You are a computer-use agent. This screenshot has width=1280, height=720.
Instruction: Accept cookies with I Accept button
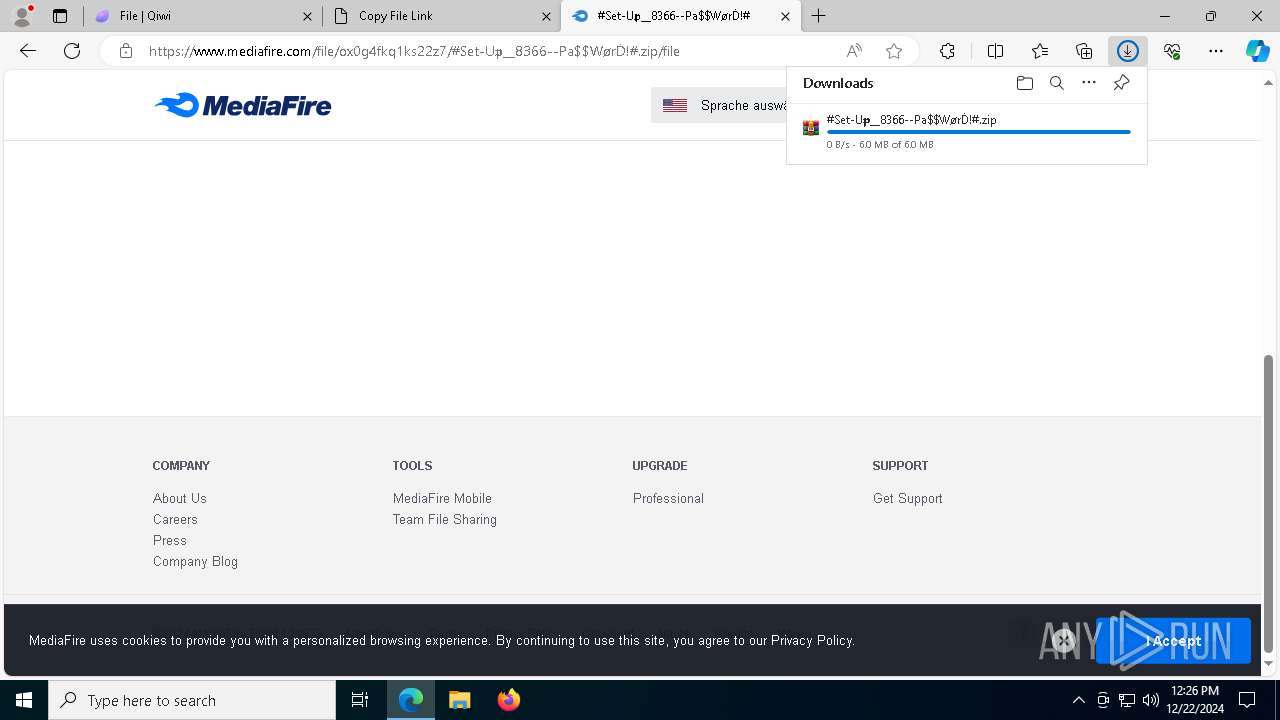(x=1173, y=640)
